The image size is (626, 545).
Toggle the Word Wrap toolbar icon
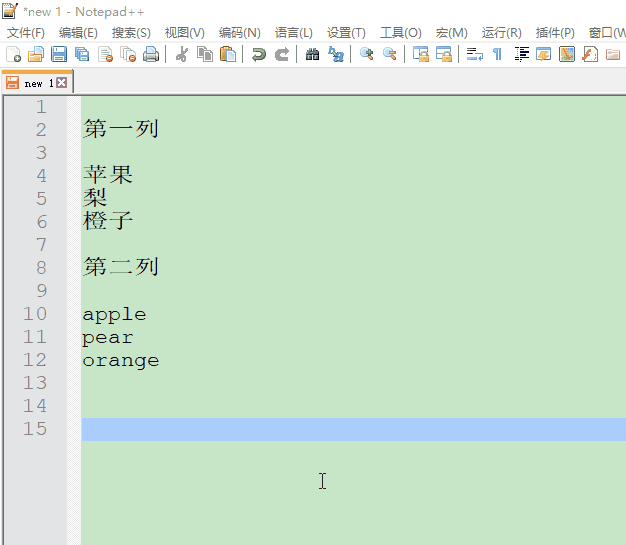(474, 54)
